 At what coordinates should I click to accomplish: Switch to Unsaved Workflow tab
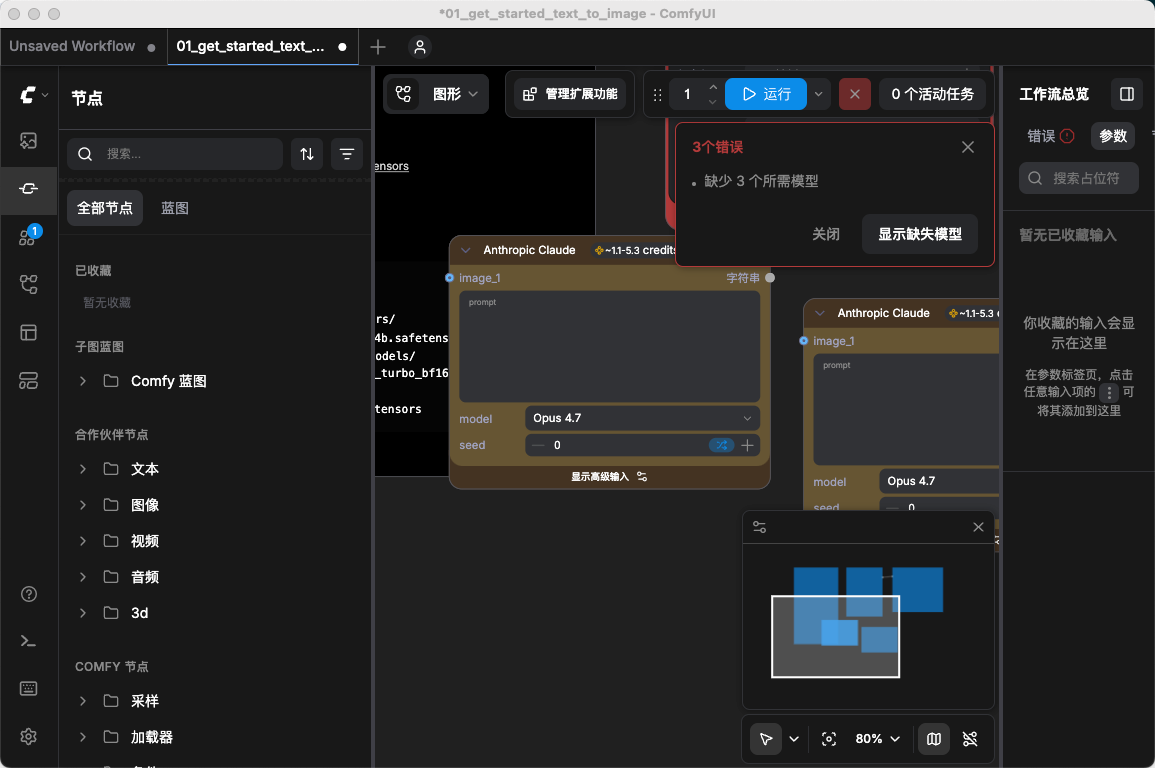72,46
